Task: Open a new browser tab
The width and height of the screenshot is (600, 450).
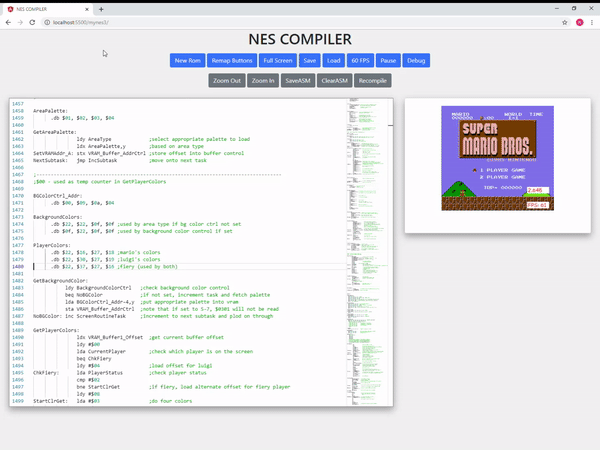Action: [101, 9]
